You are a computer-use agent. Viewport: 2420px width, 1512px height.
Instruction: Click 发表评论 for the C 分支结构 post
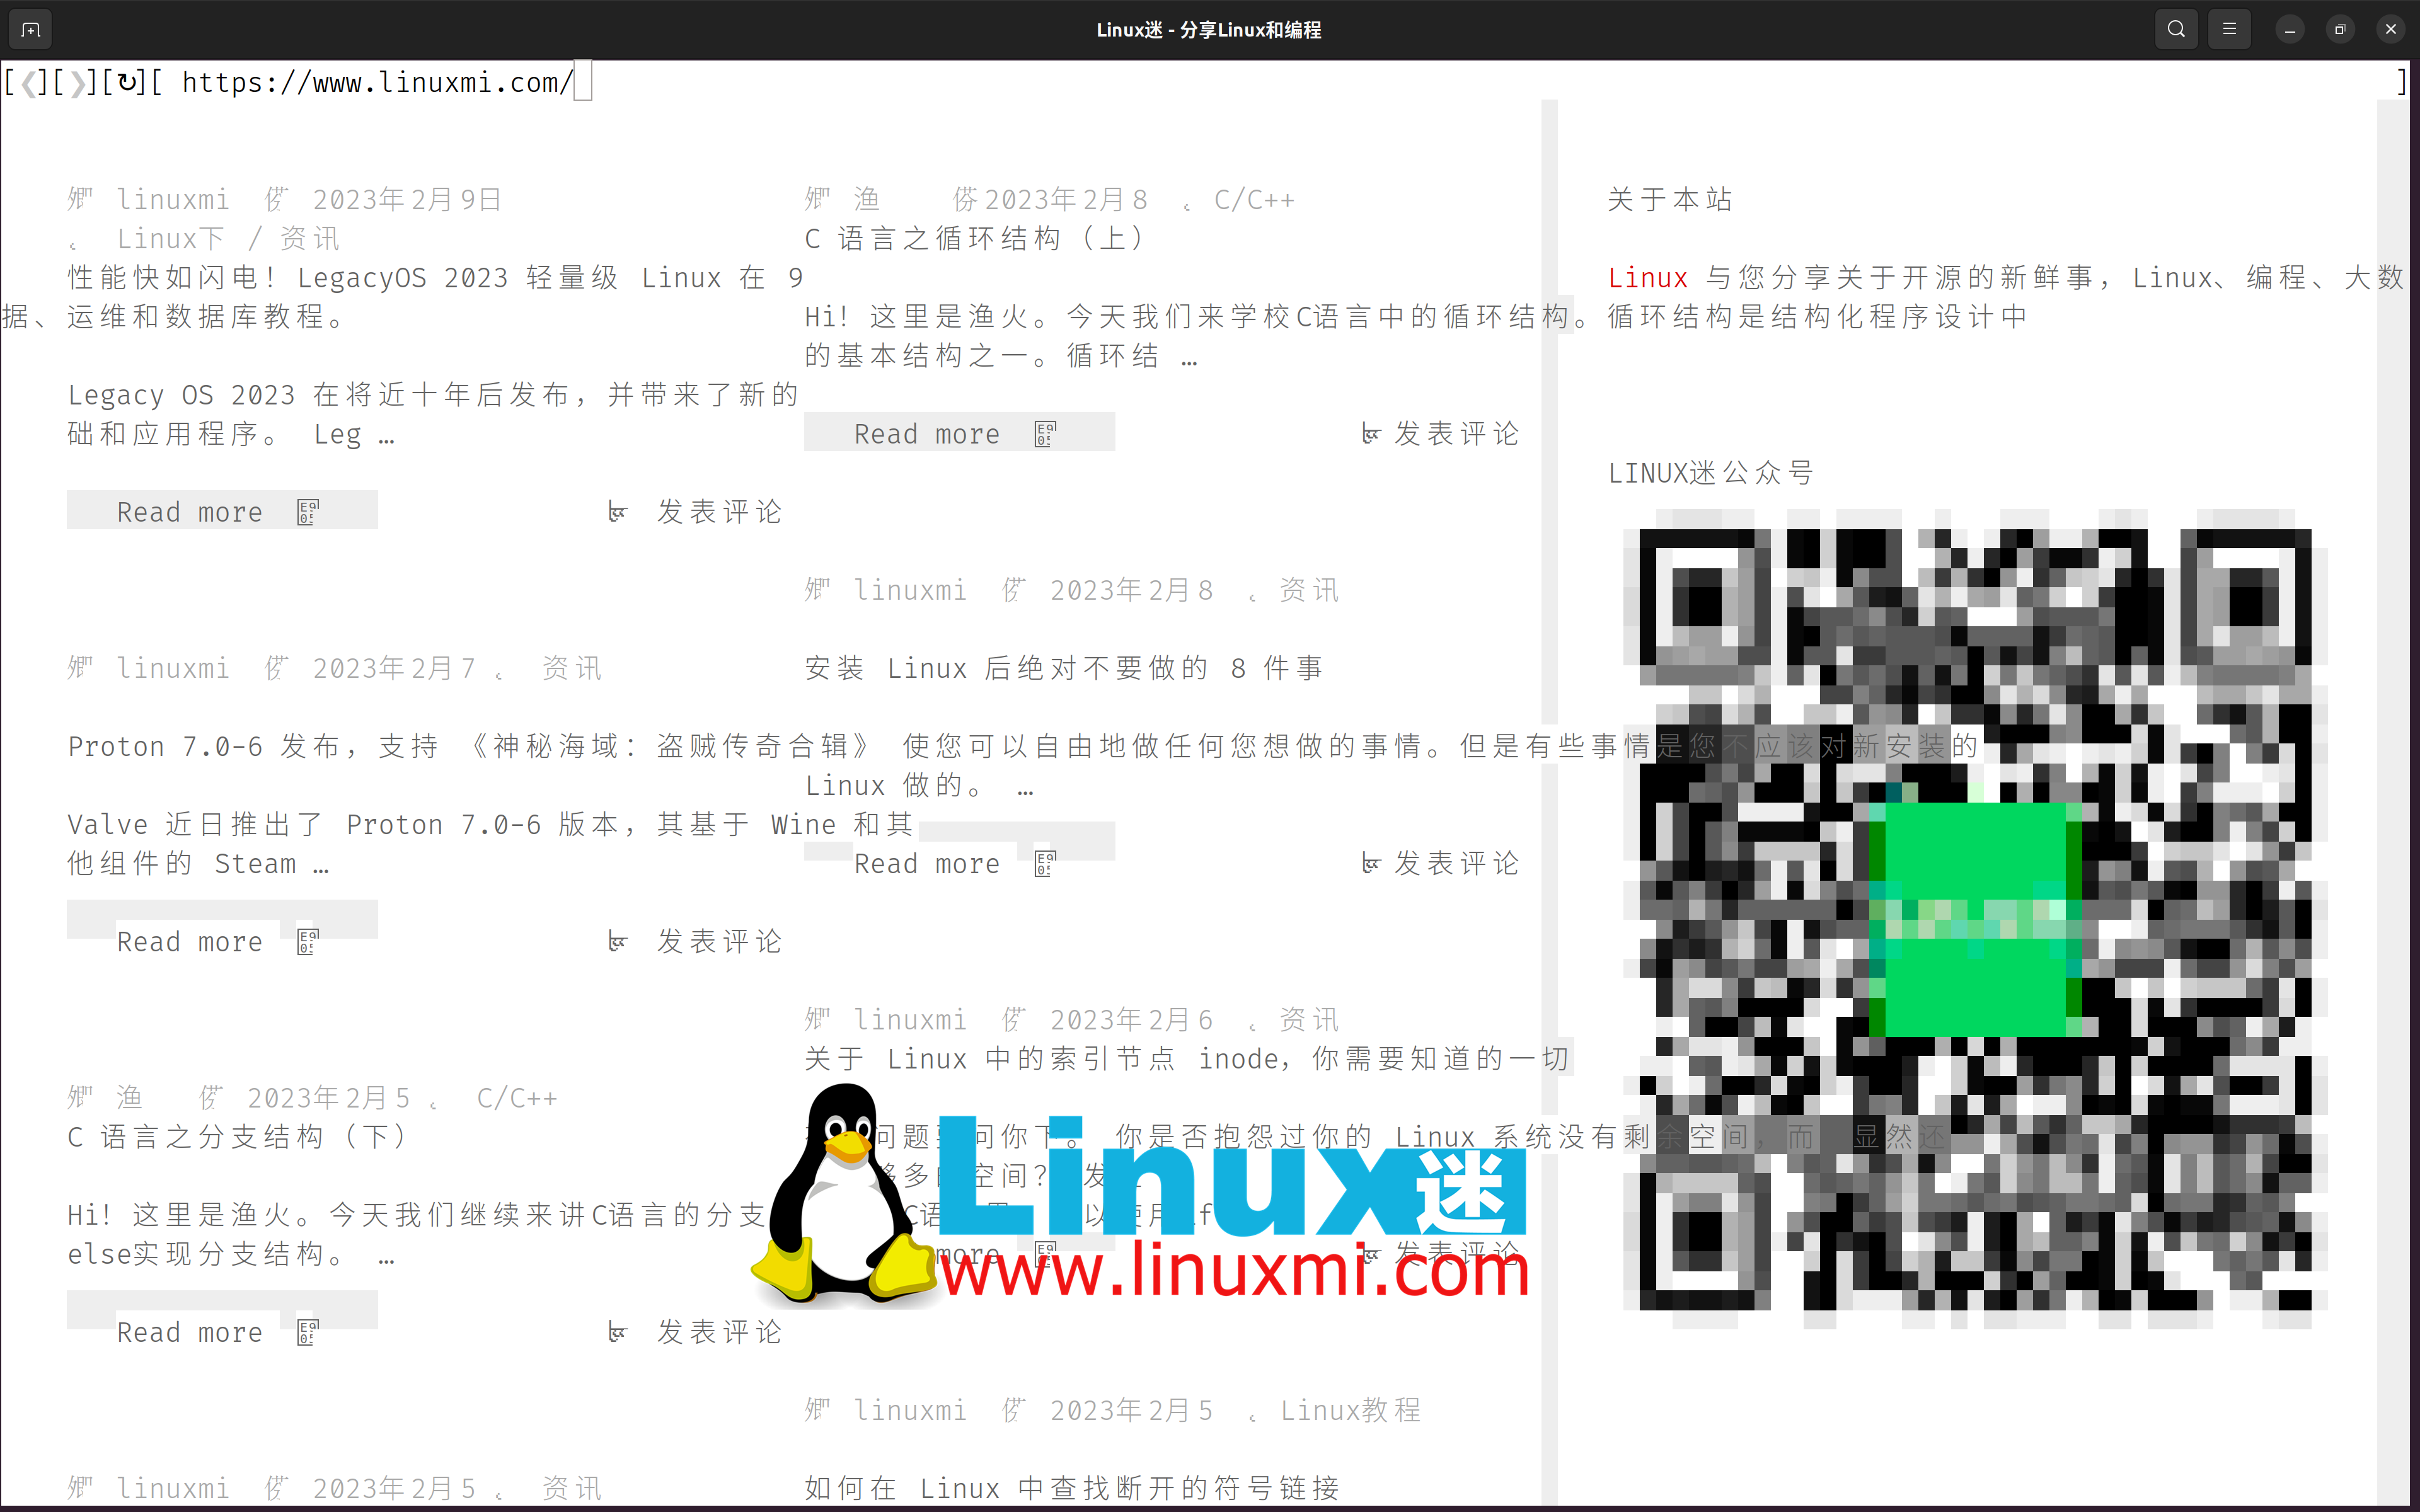(x=720, y=1332)
